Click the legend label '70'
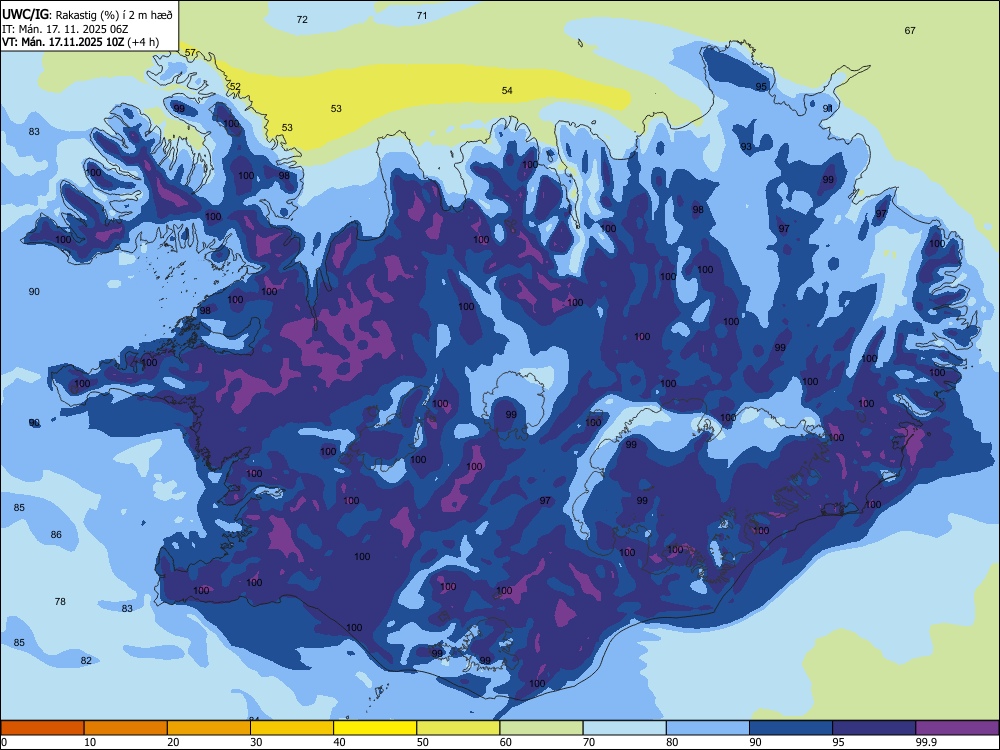 [589, 742]
